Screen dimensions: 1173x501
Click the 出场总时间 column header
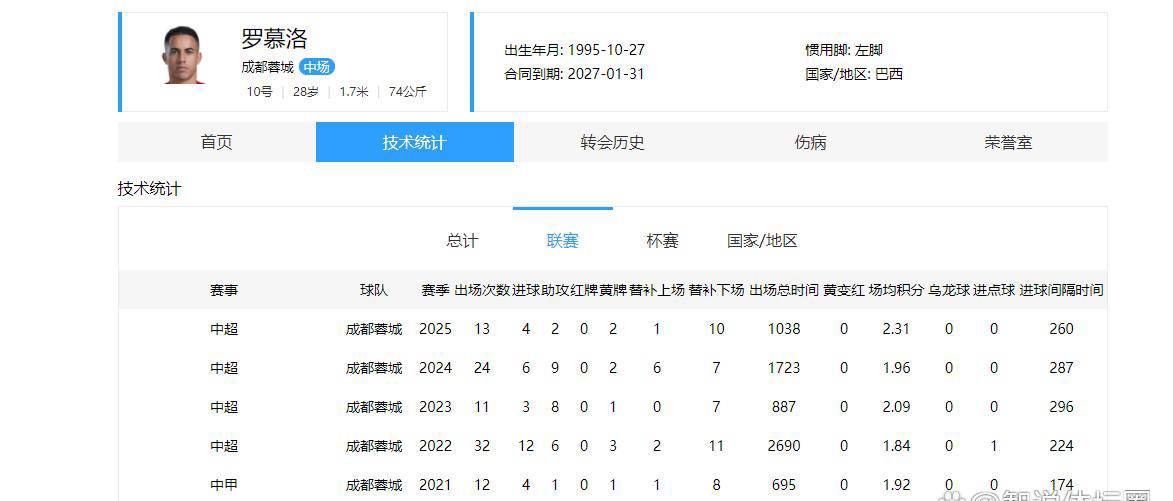pyautogui.click(x=783, y=290)
